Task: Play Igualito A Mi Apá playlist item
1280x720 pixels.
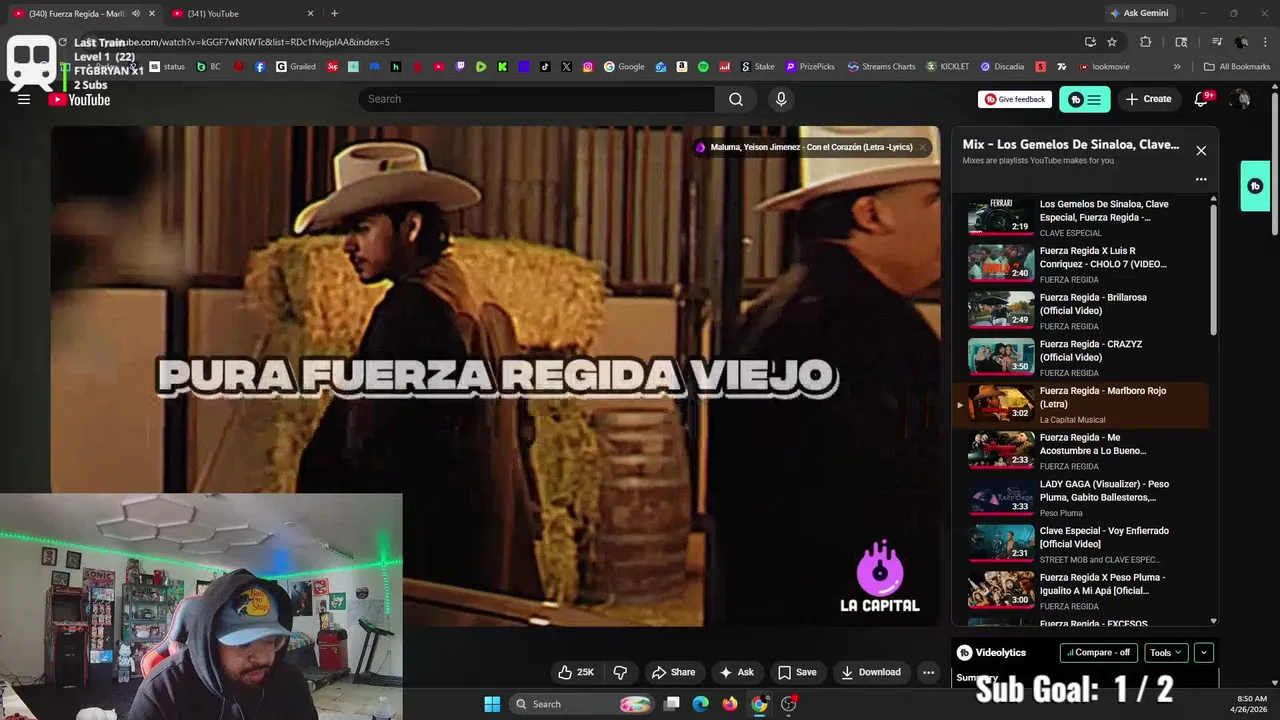Action: pos(1084,591)
